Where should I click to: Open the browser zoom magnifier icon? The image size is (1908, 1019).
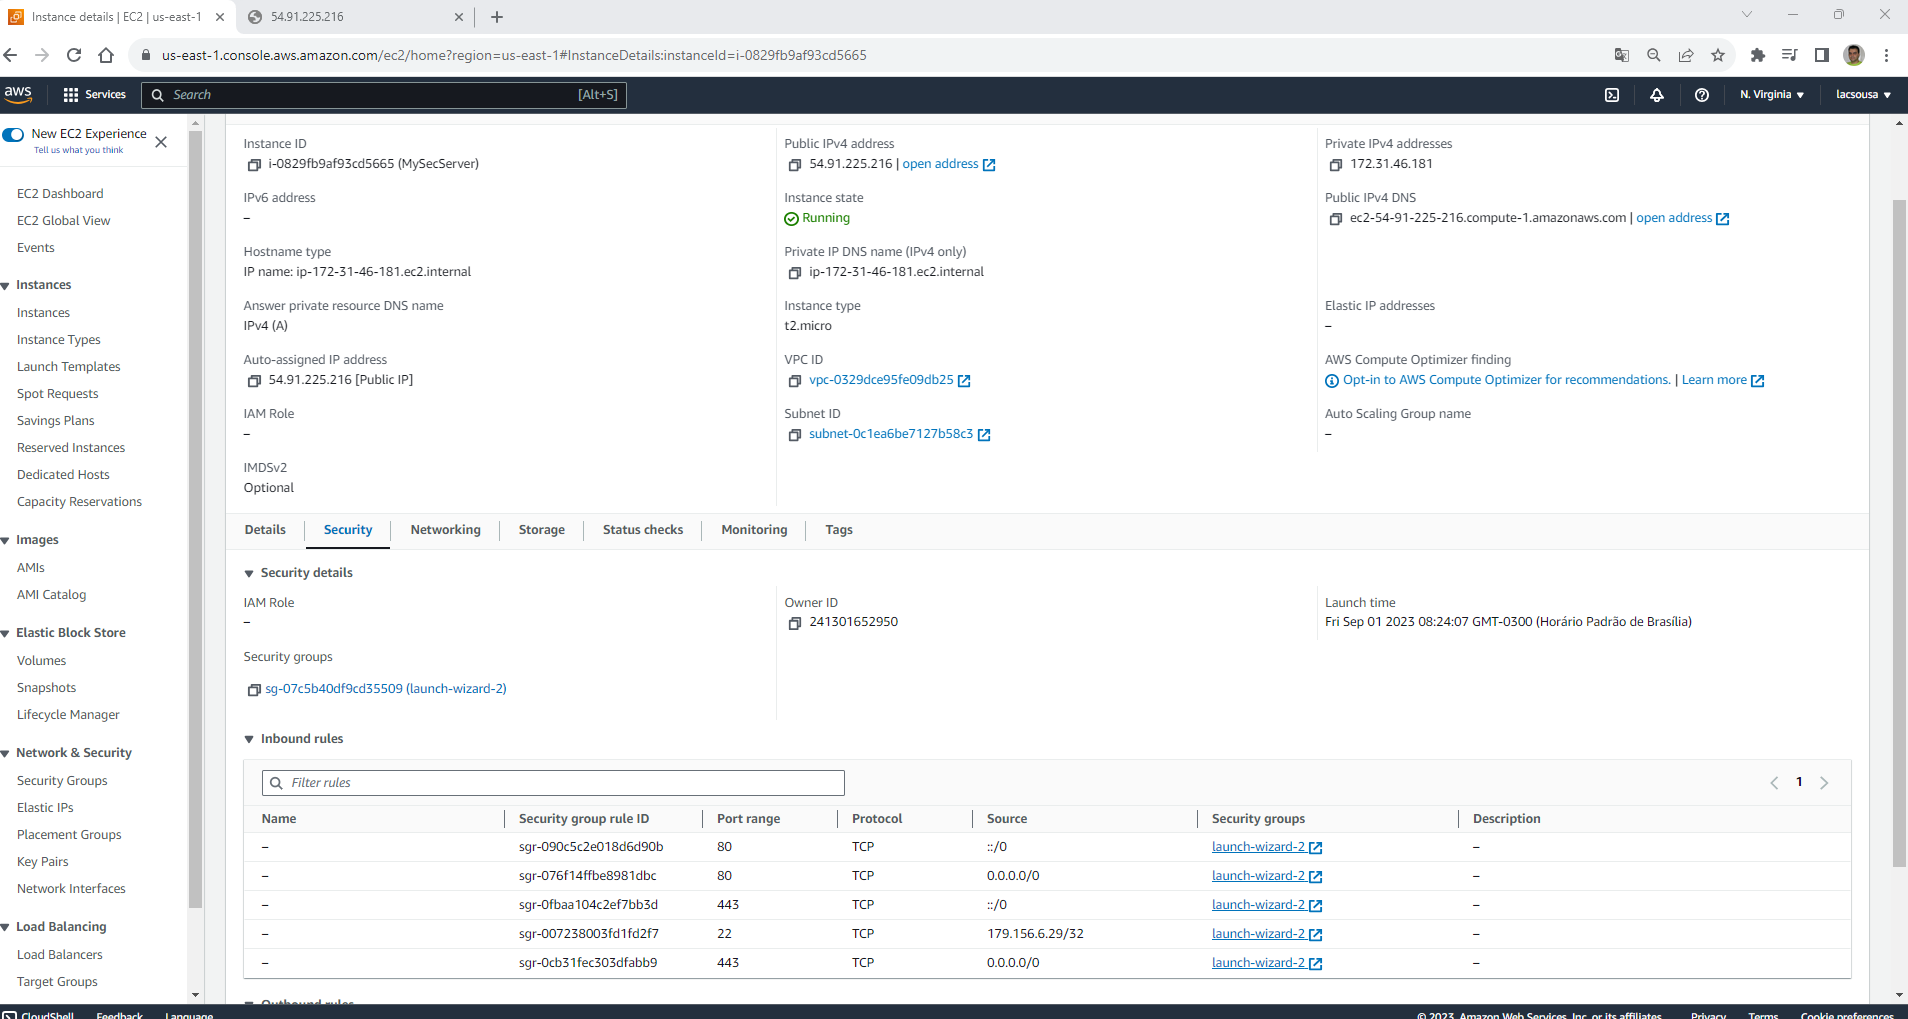[x=1654, y=55]
